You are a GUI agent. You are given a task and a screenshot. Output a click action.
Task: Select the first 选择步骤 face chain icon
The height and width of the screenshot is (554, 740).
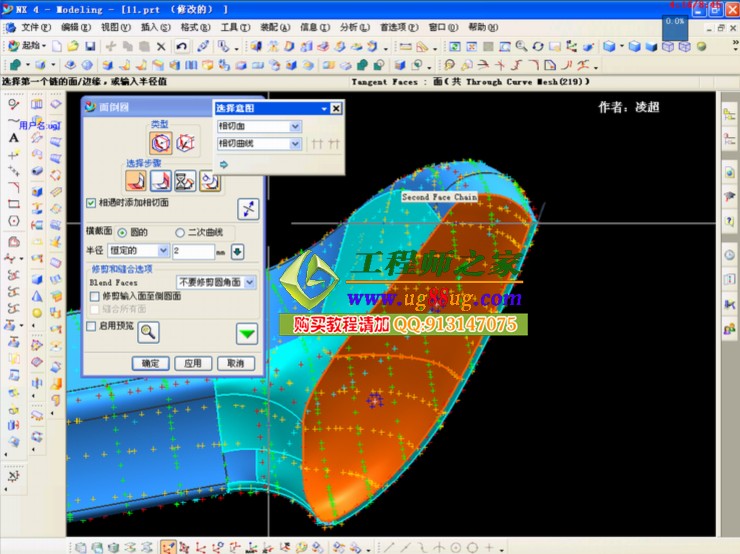pyautogui.click(x=135, y=181)
